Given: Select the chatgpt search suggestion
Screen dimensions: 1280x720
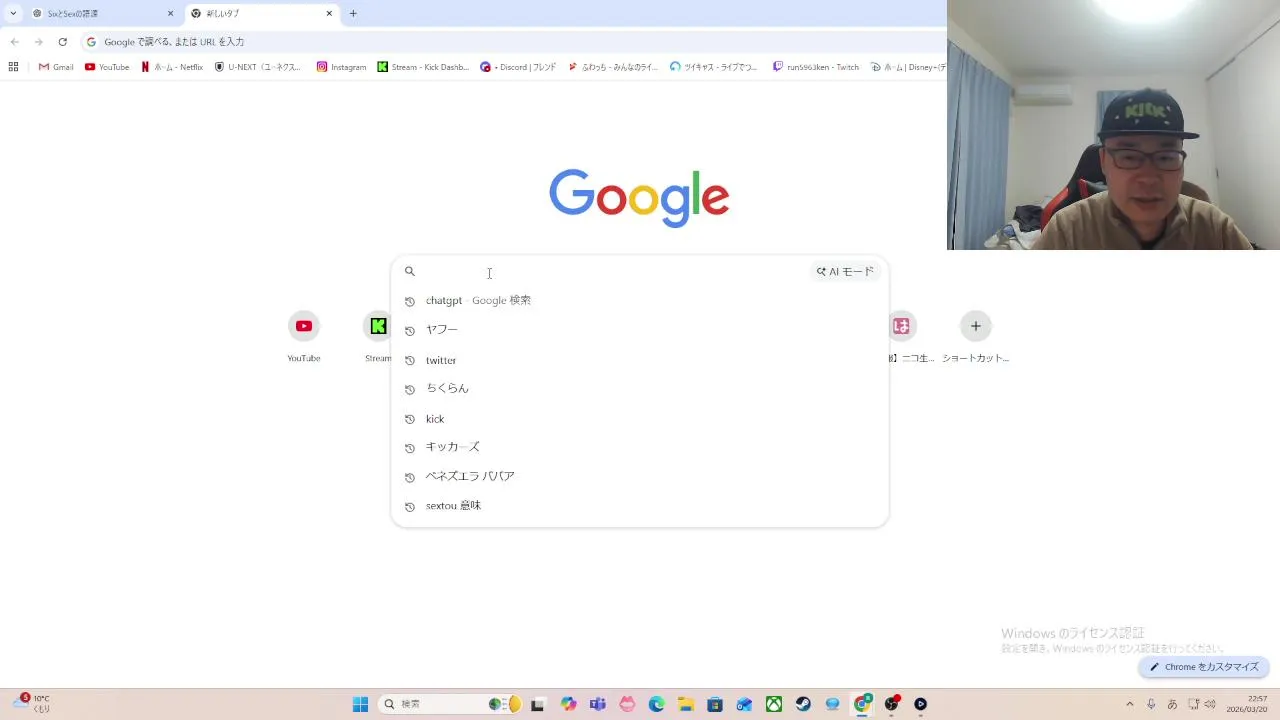Looking at the screenshot, I should tap(640, 300).
